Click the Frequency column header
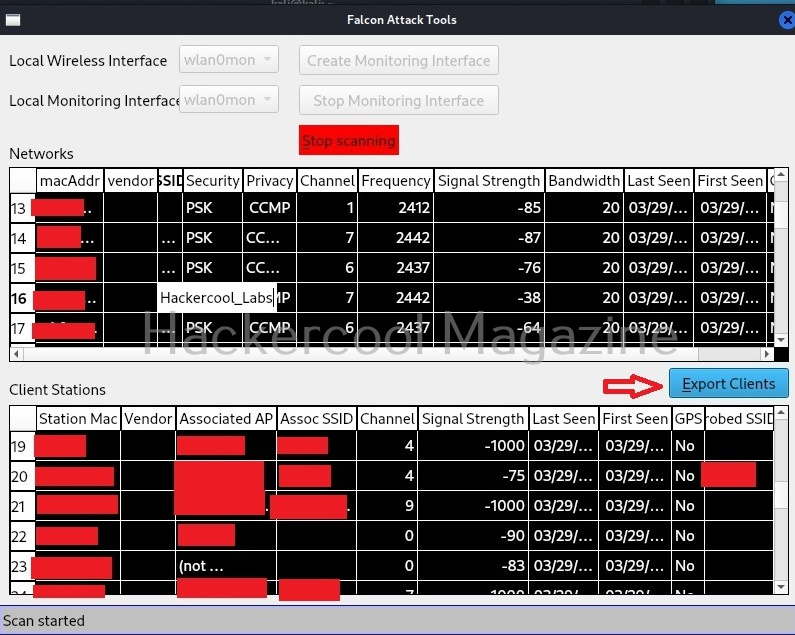This screenshot has height=635, width=795. [x=396, y=181]
